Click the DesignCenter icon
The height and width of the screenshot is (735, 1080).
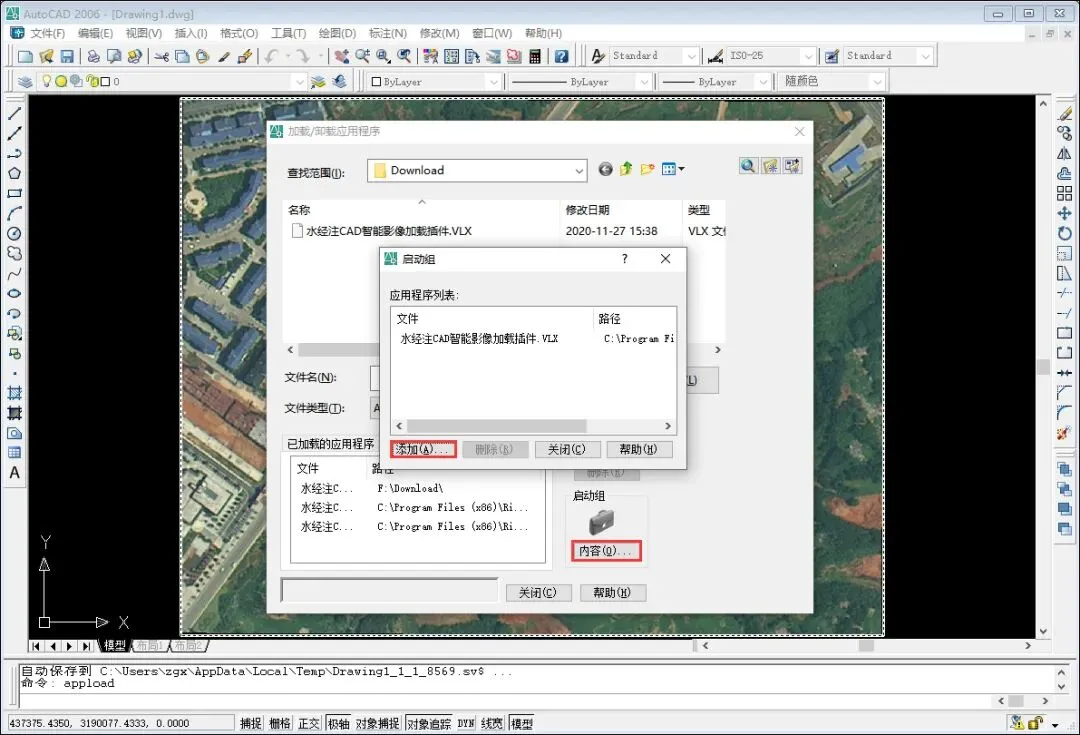tap(451, 56)
